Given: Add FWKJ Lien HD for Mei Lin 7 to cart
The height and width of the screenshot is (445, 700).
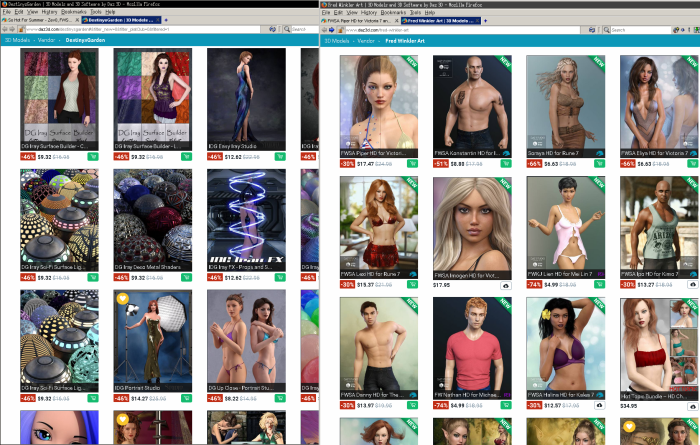Looking at the screenshot, I should click(x=600, y=284).
